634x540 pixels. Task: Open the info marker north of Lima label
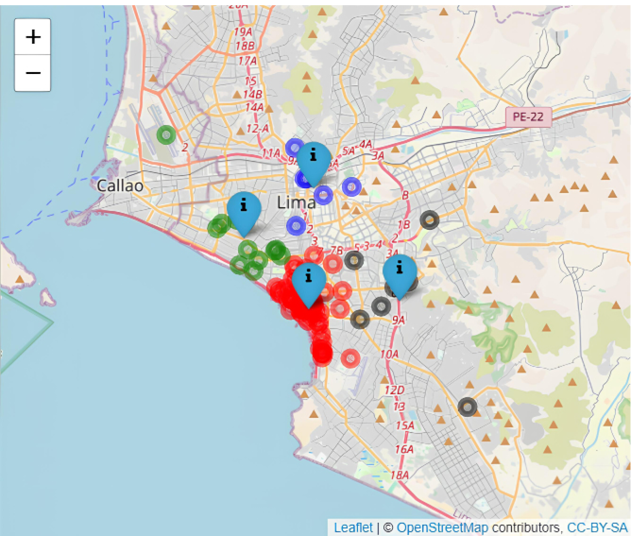(314, 161)
